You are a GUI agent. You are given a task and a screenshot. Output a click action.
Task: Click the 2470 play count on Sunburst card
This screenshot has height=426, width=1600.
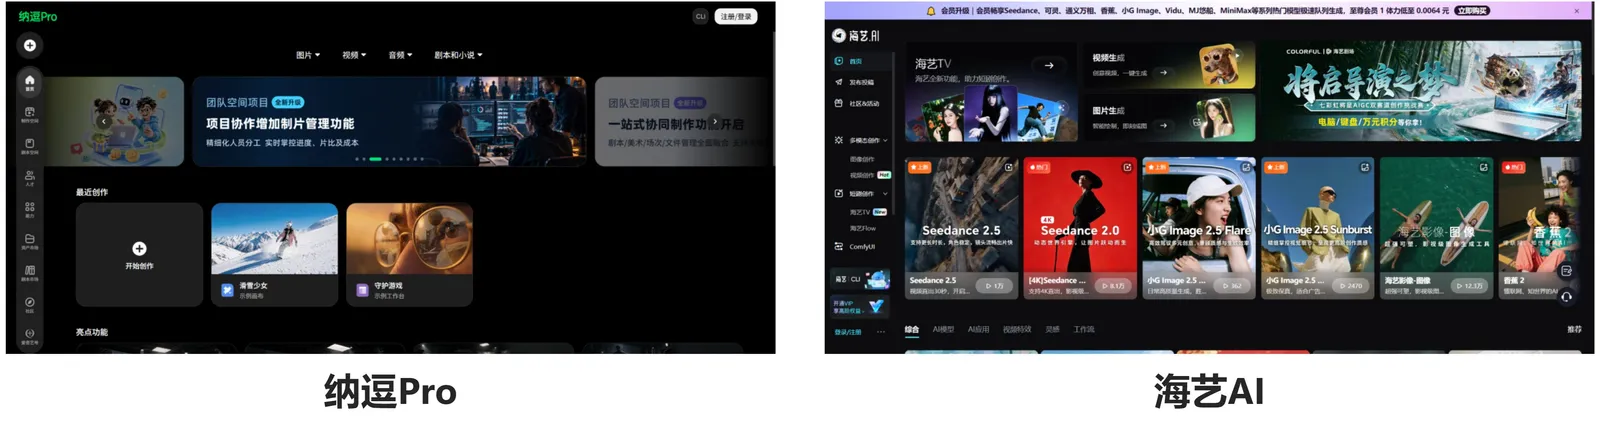pyautogui.click(x=1350, y=286)
